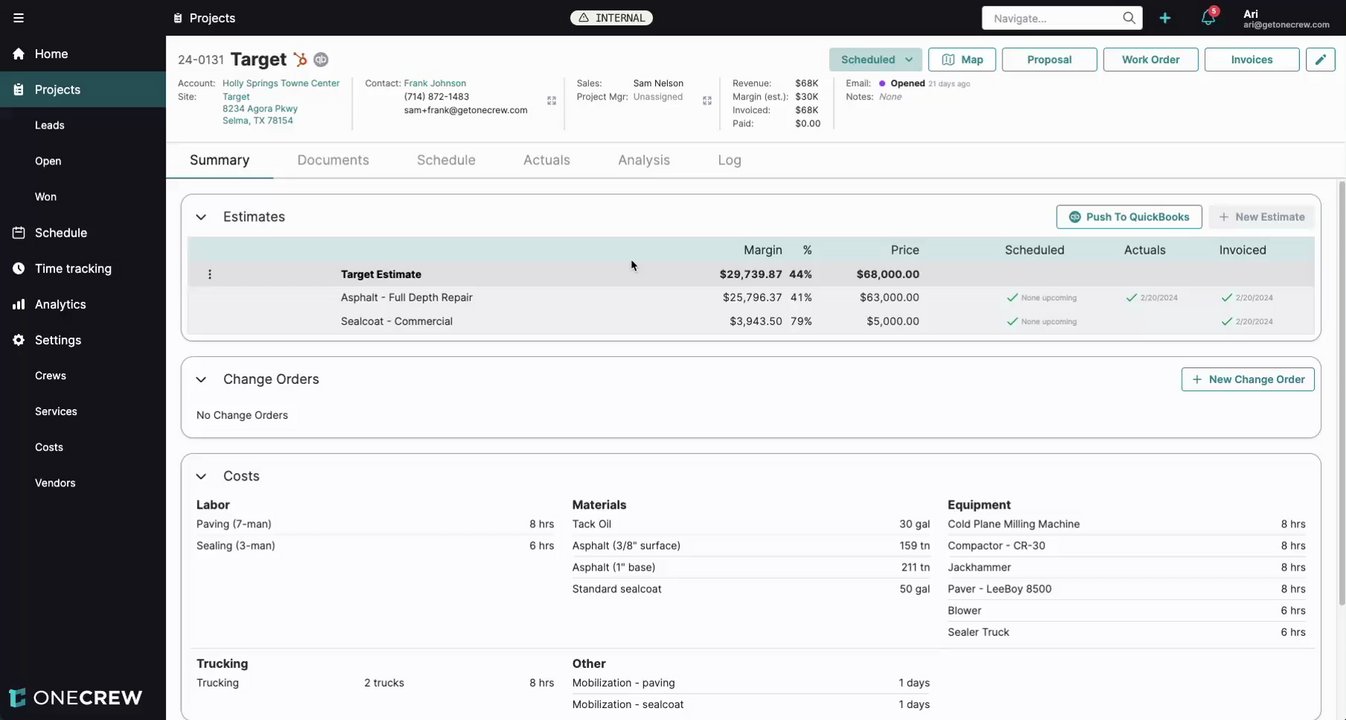Click the search magnifier in the Navigate box
The height and width of the screenshot is (720, 1346).
point(1129,18)
